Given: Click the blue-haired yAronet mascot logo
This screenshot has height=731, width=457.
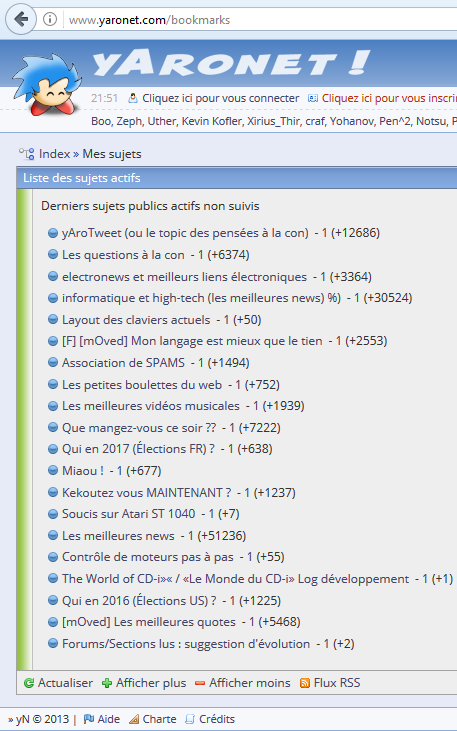Looking at the screenshot, I should click(x=47, y=84).
